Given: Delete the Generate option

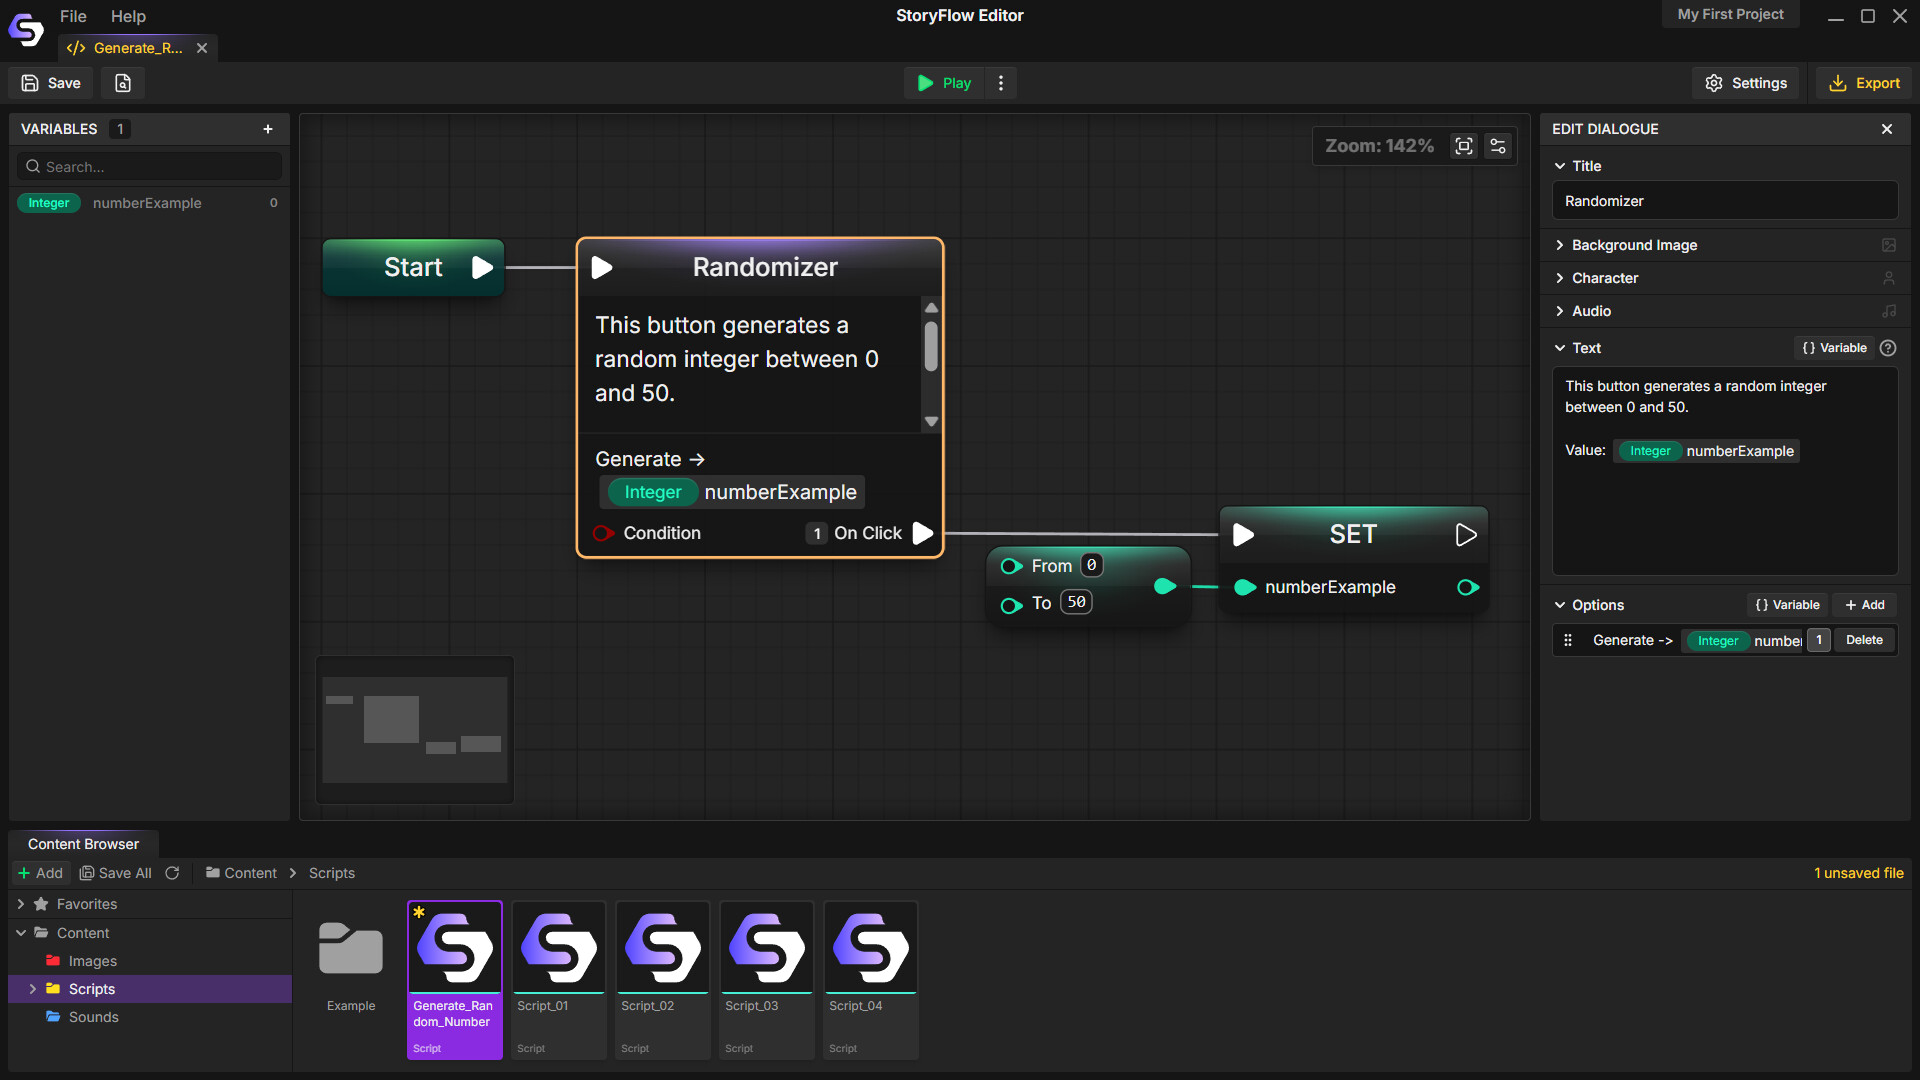Looking at the screenshot, I should pyautogui.click(x=1864, y=640).
